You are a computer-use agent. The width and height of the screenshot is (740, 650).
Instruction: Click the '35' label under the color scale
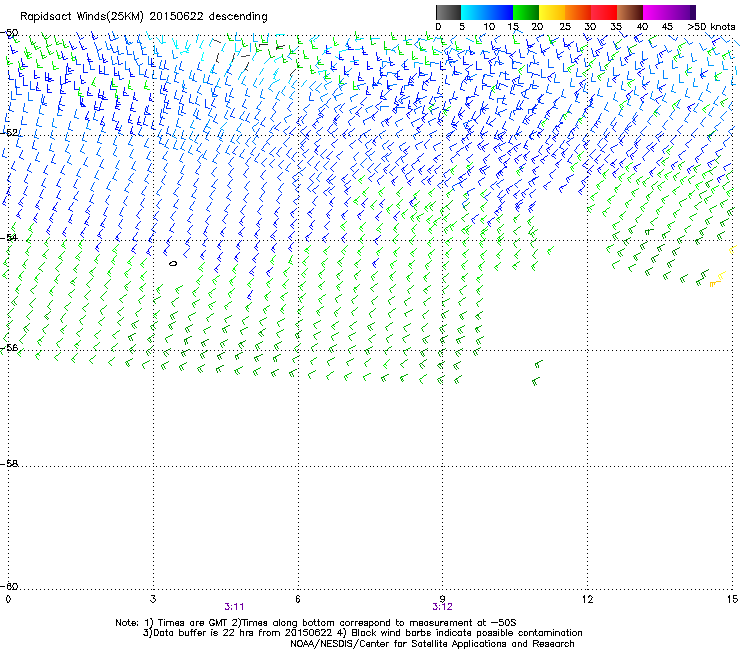[616, 27]
